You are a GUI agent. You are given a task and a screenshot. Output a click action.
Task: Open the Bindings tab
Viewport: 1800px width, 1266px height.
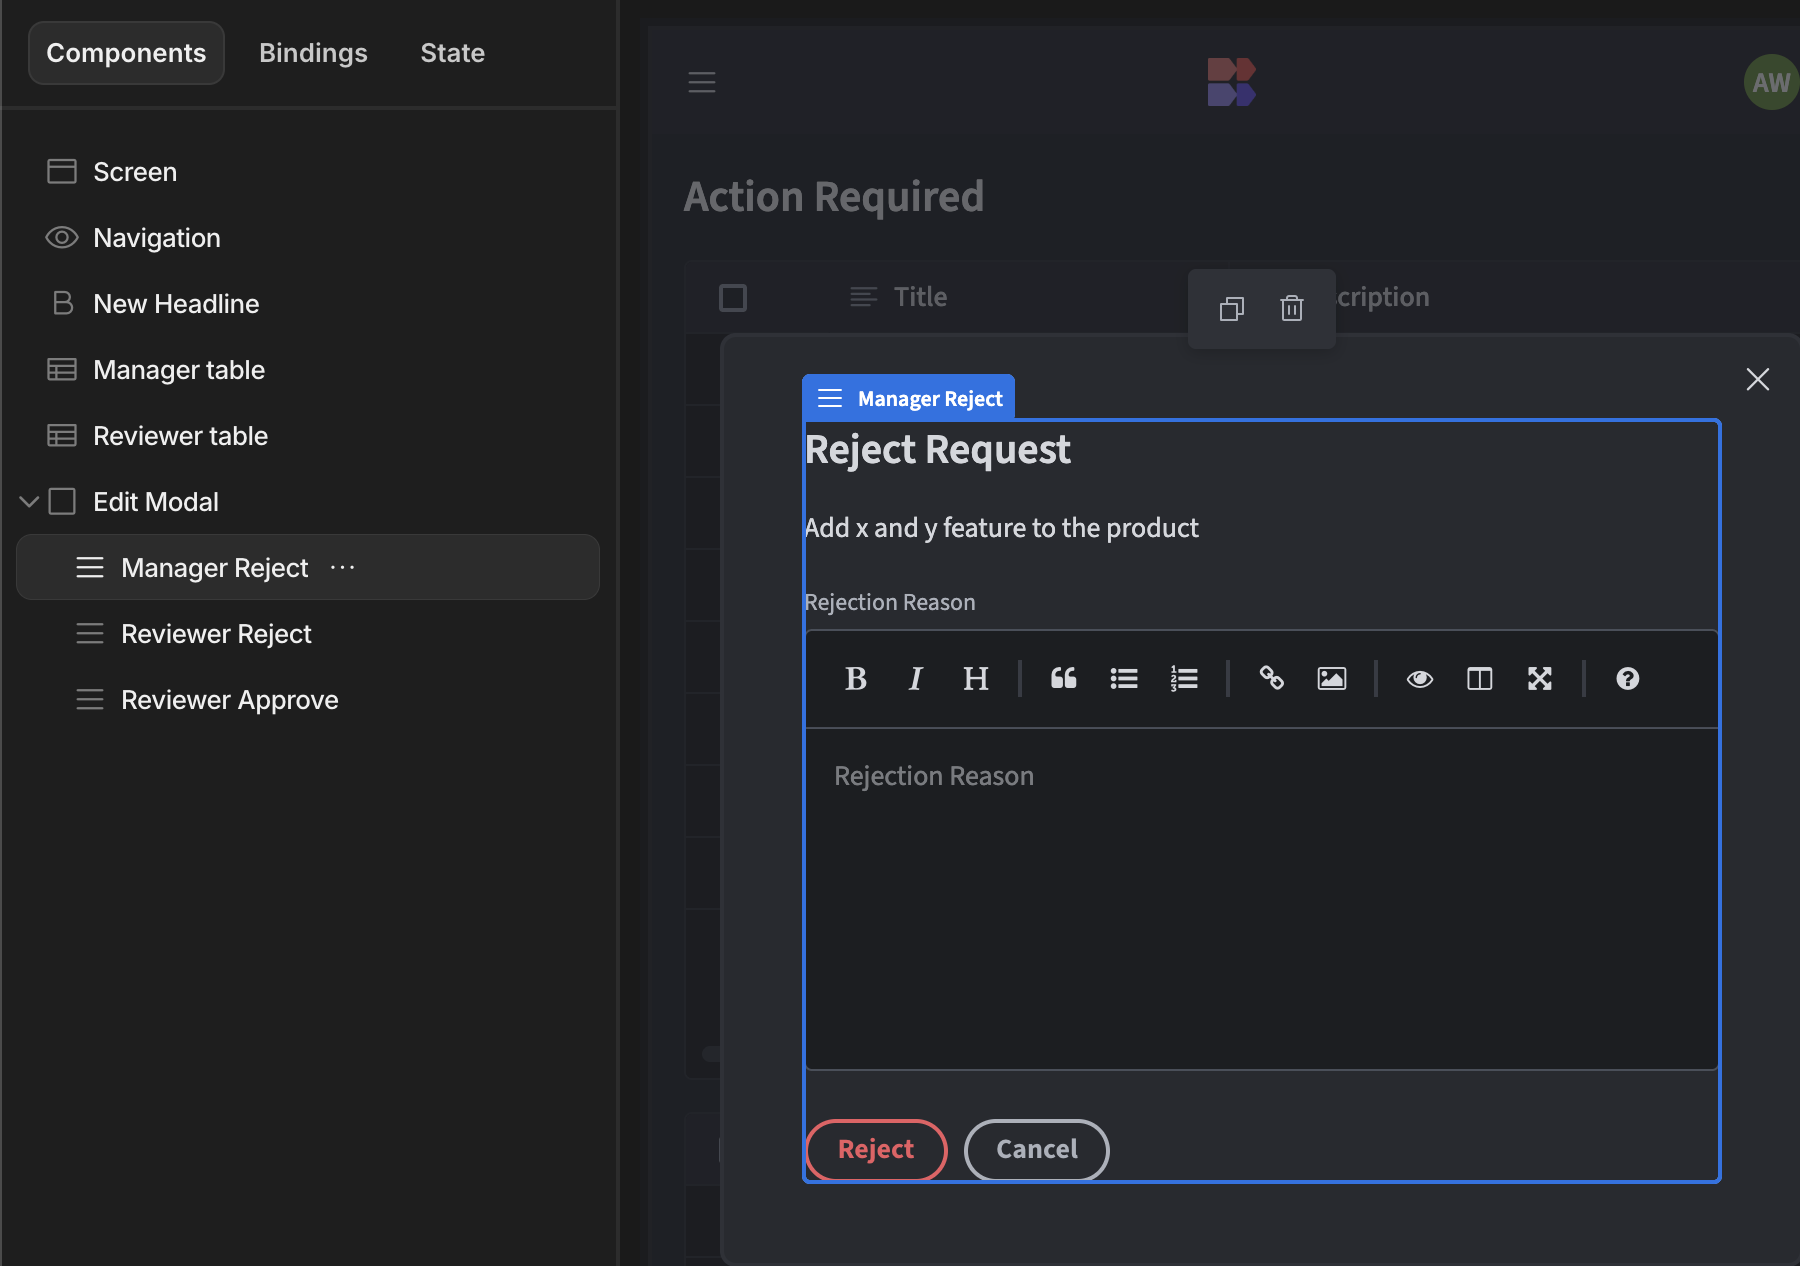[x=313, y=53]
